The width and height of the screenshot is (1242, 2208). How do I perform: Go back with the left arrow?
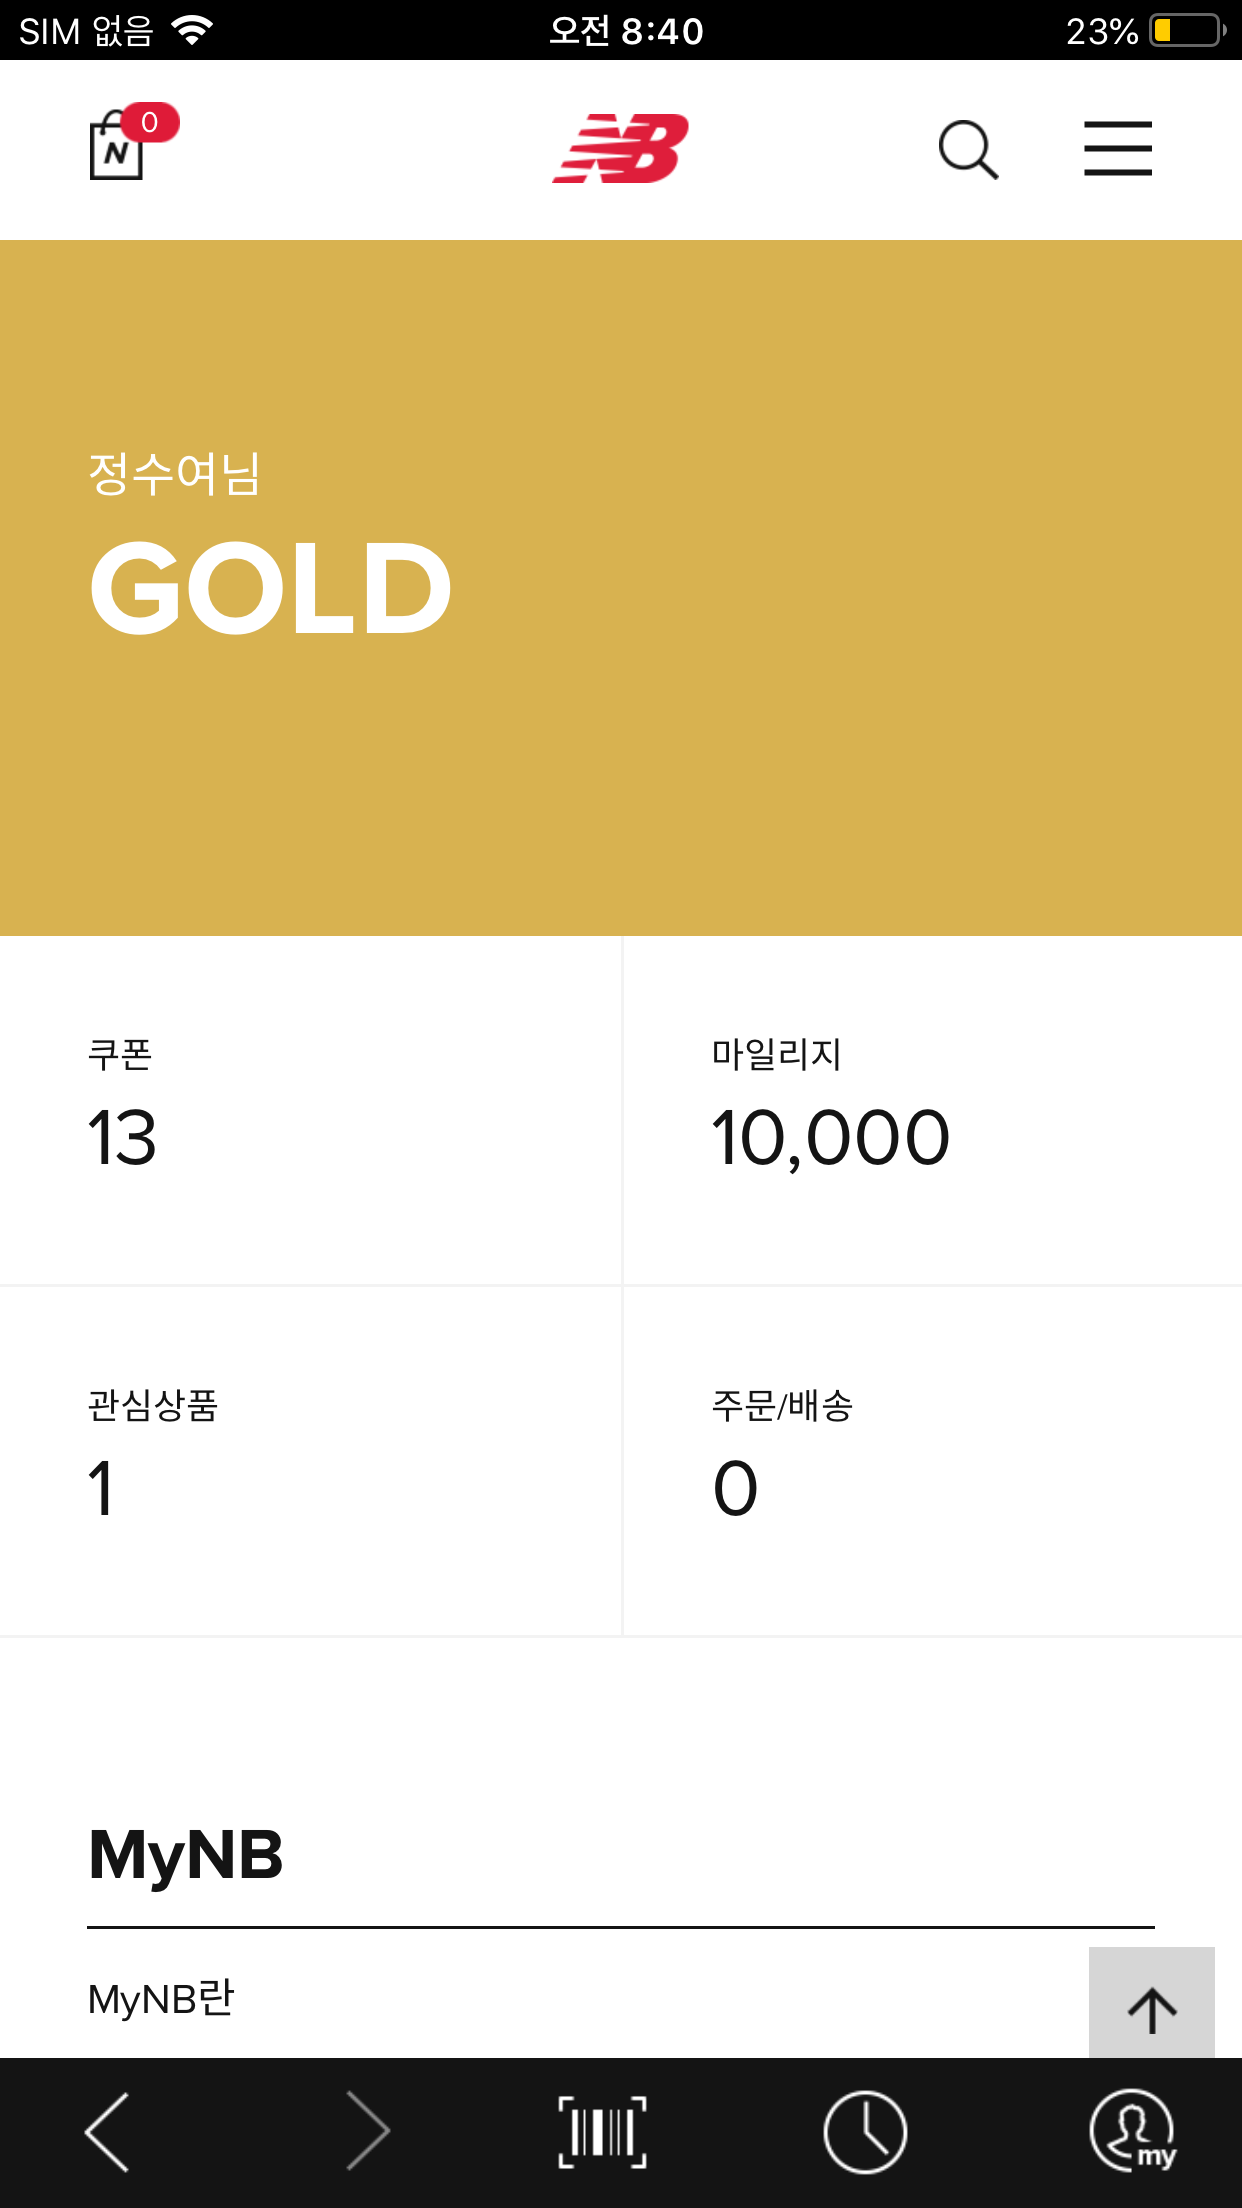click(108, 2131)
